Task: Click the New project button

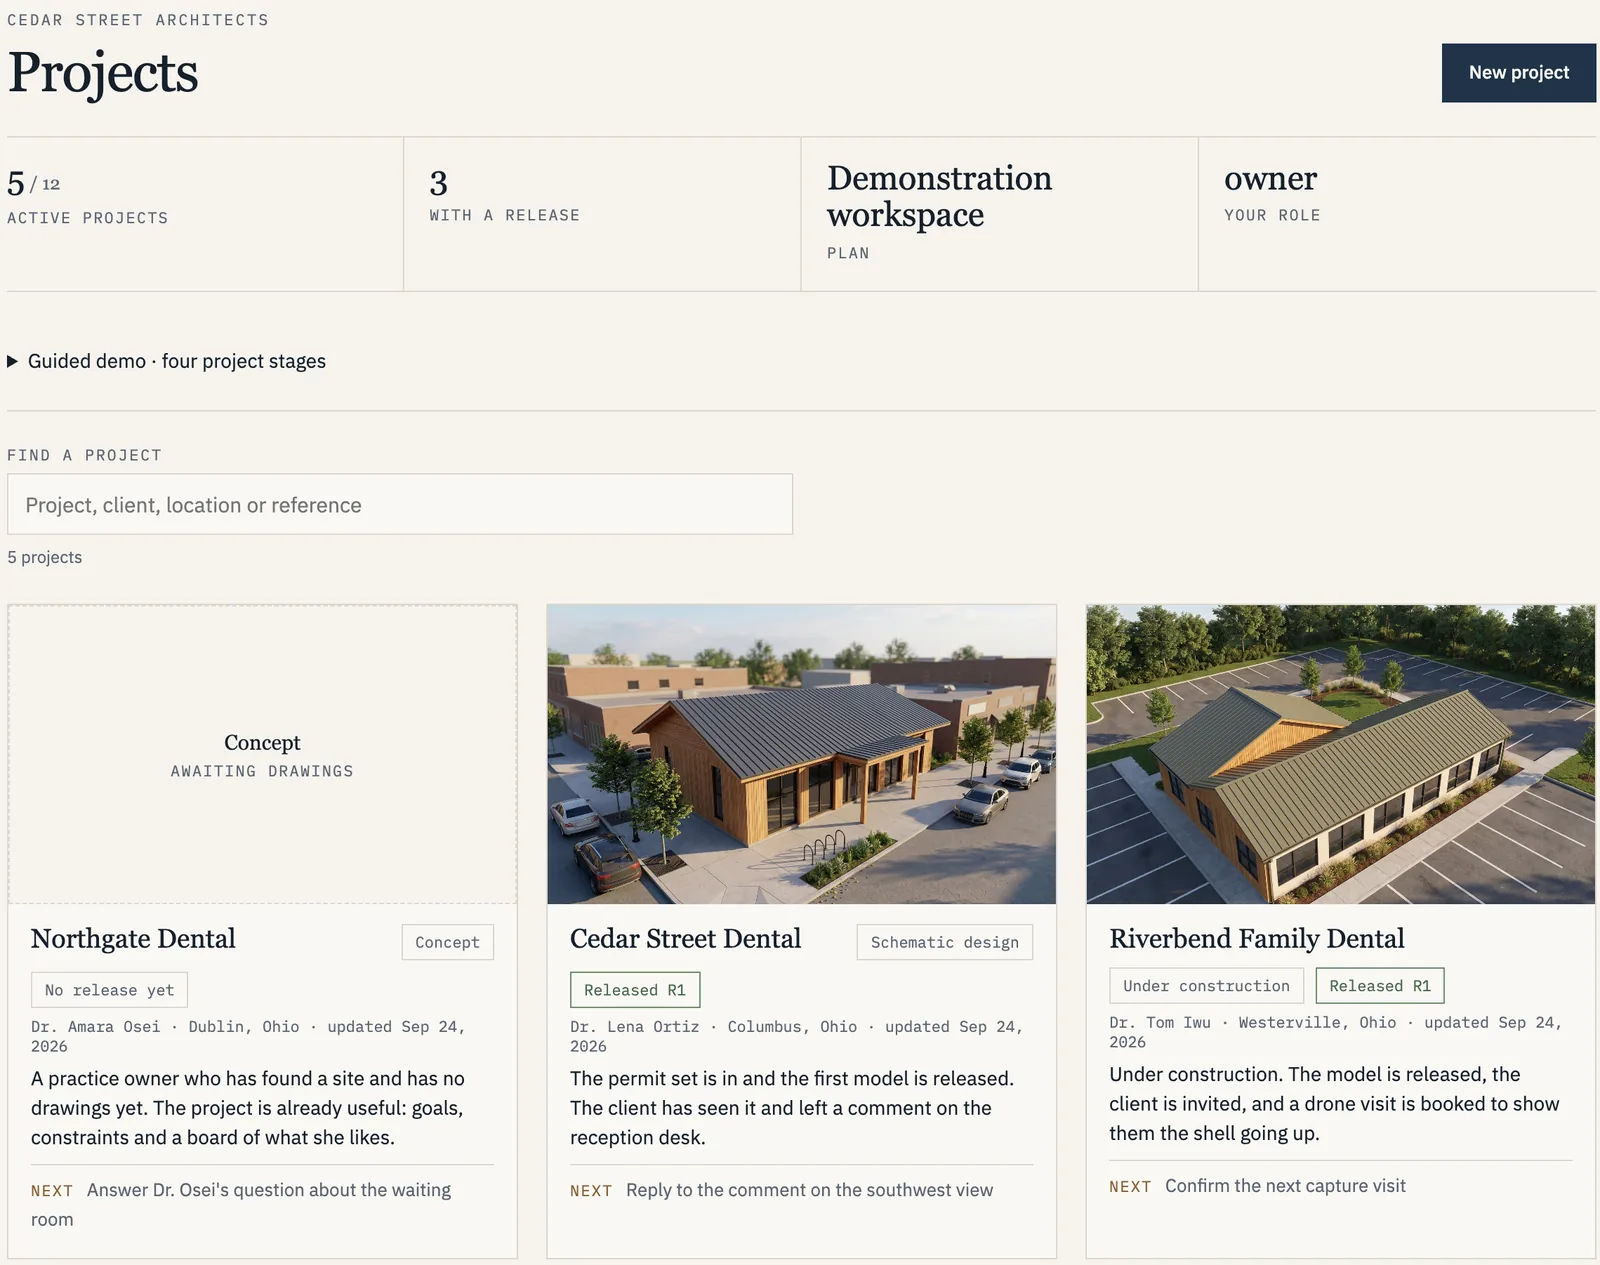Action: point(1518,72)
